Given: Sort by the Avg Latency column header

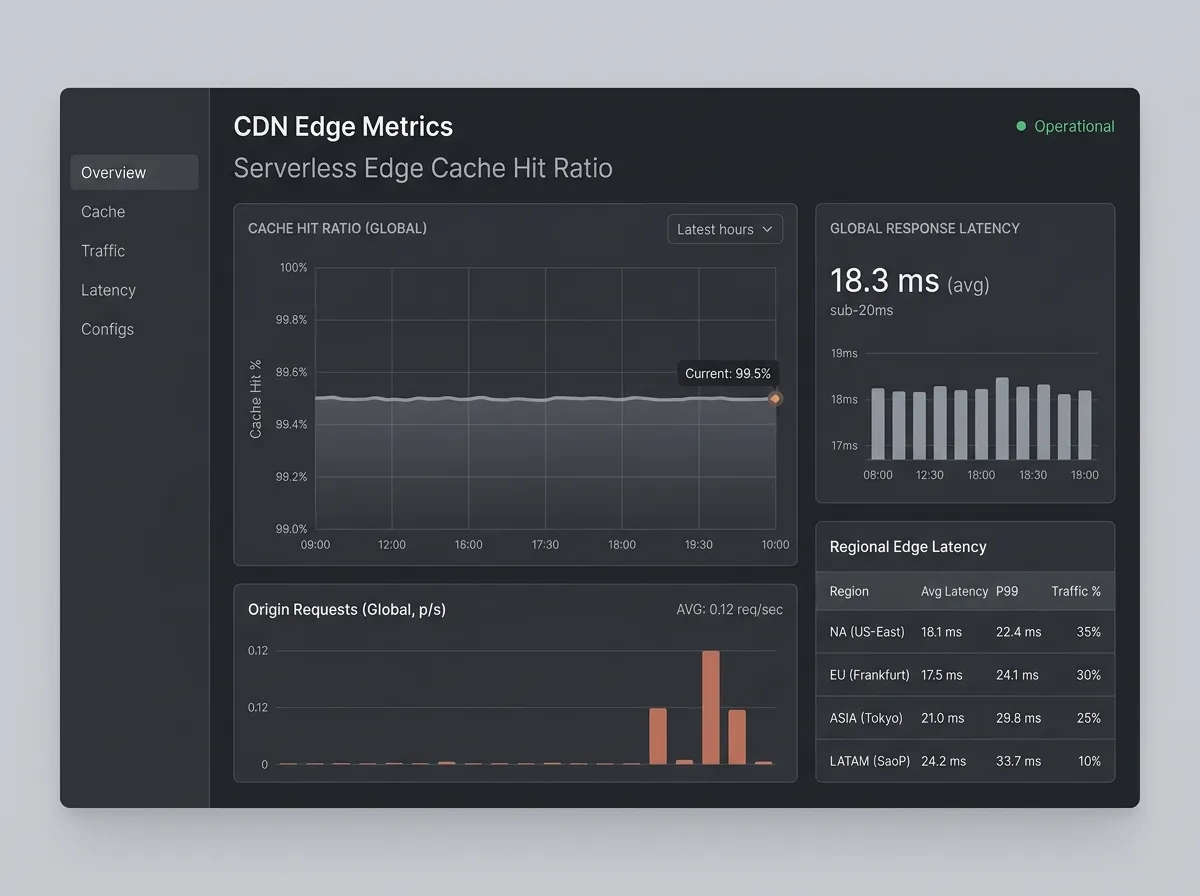Looking at the screenshot, I should pyautogui.click(x=954, y=591).
